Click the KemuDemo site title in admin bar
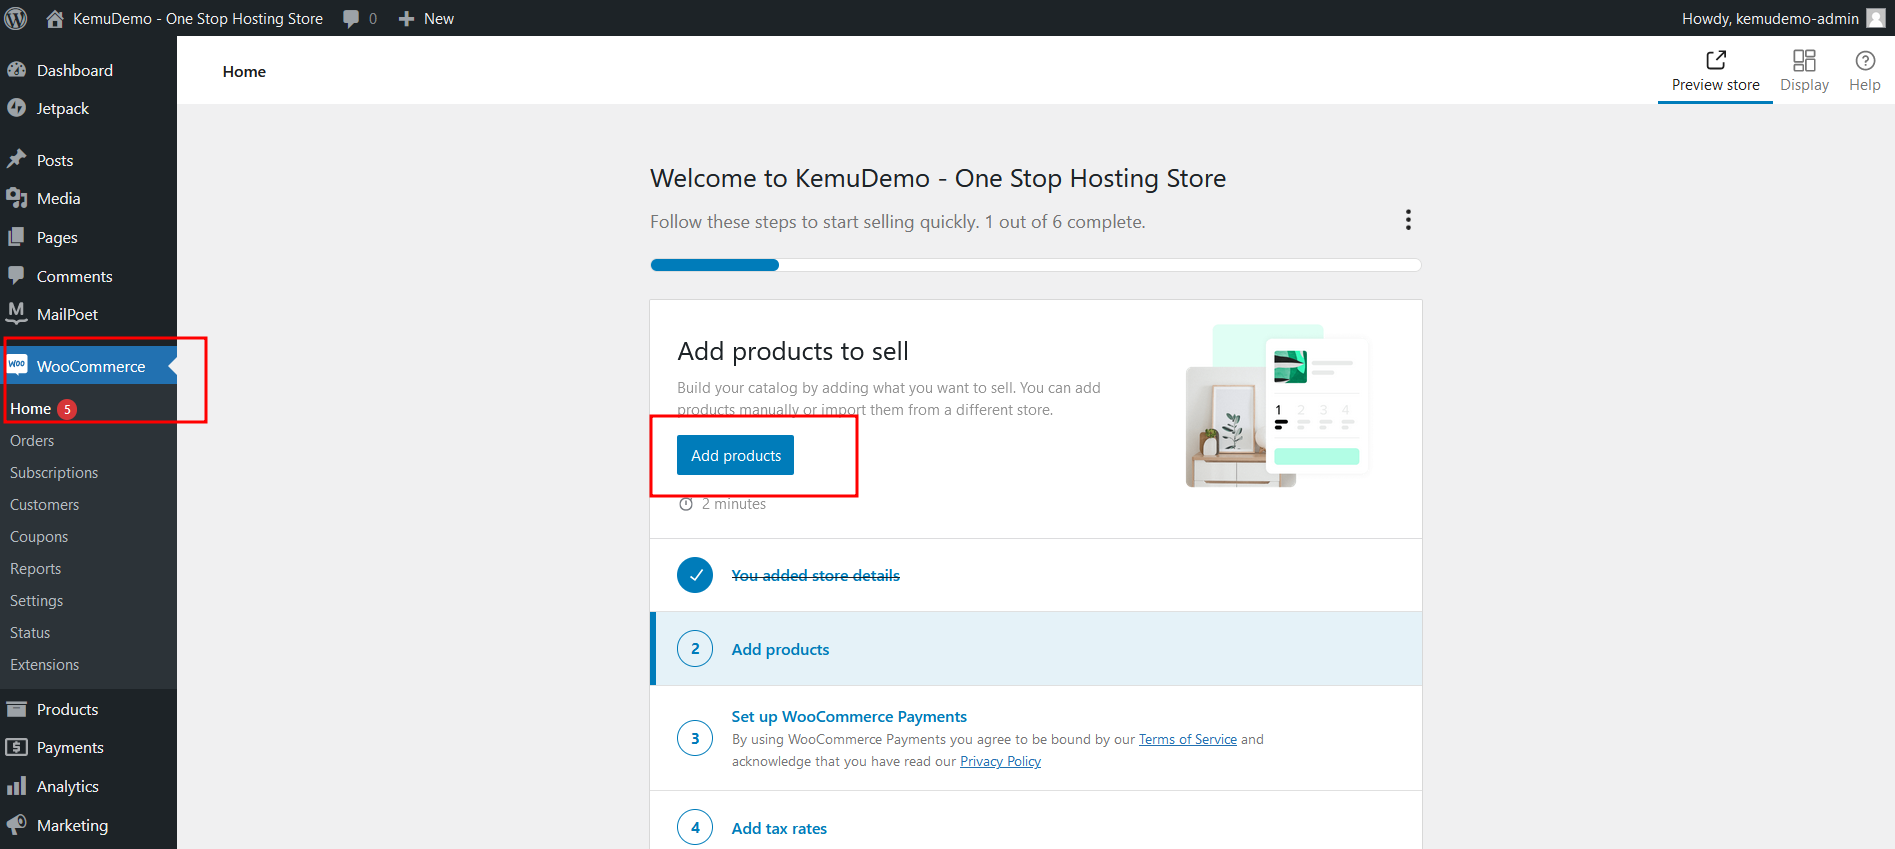Image resolution: width=1895 pixels, height=849 pixels. (x=198, y=18)
